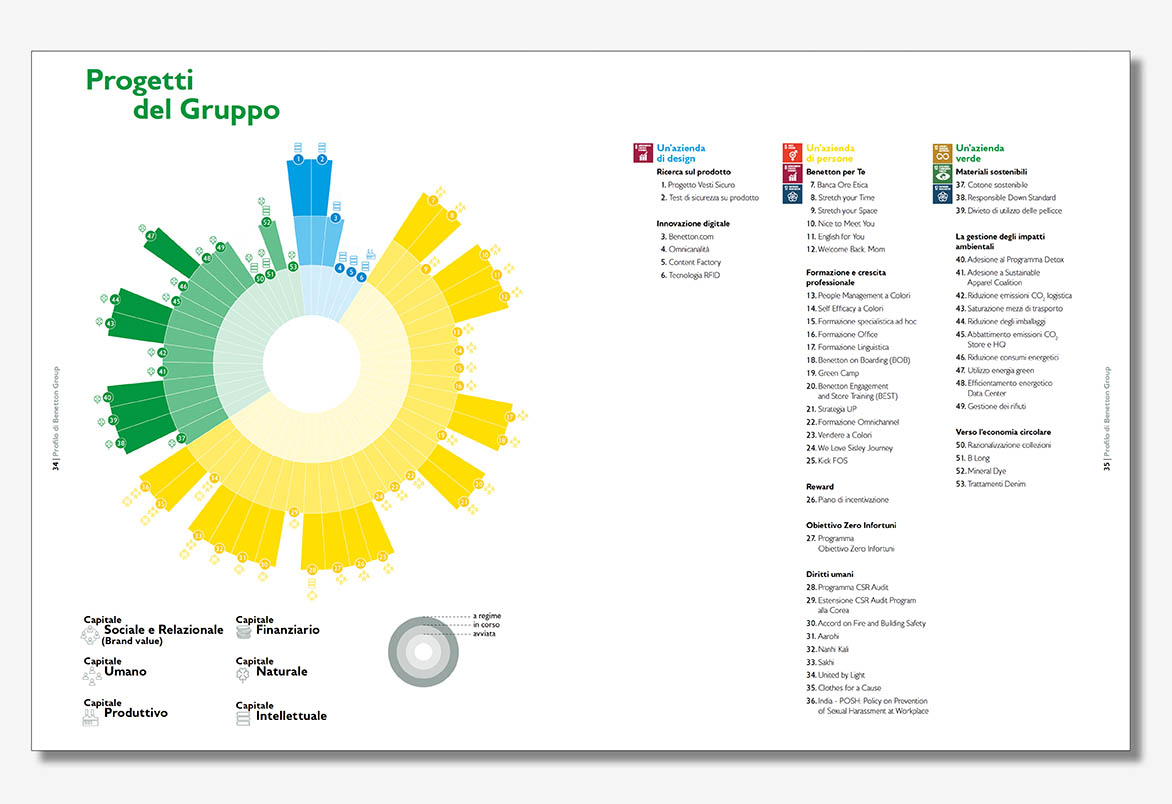Click the page 34 'Profilo di Benetton Group' footer

(x=56, y=418)
